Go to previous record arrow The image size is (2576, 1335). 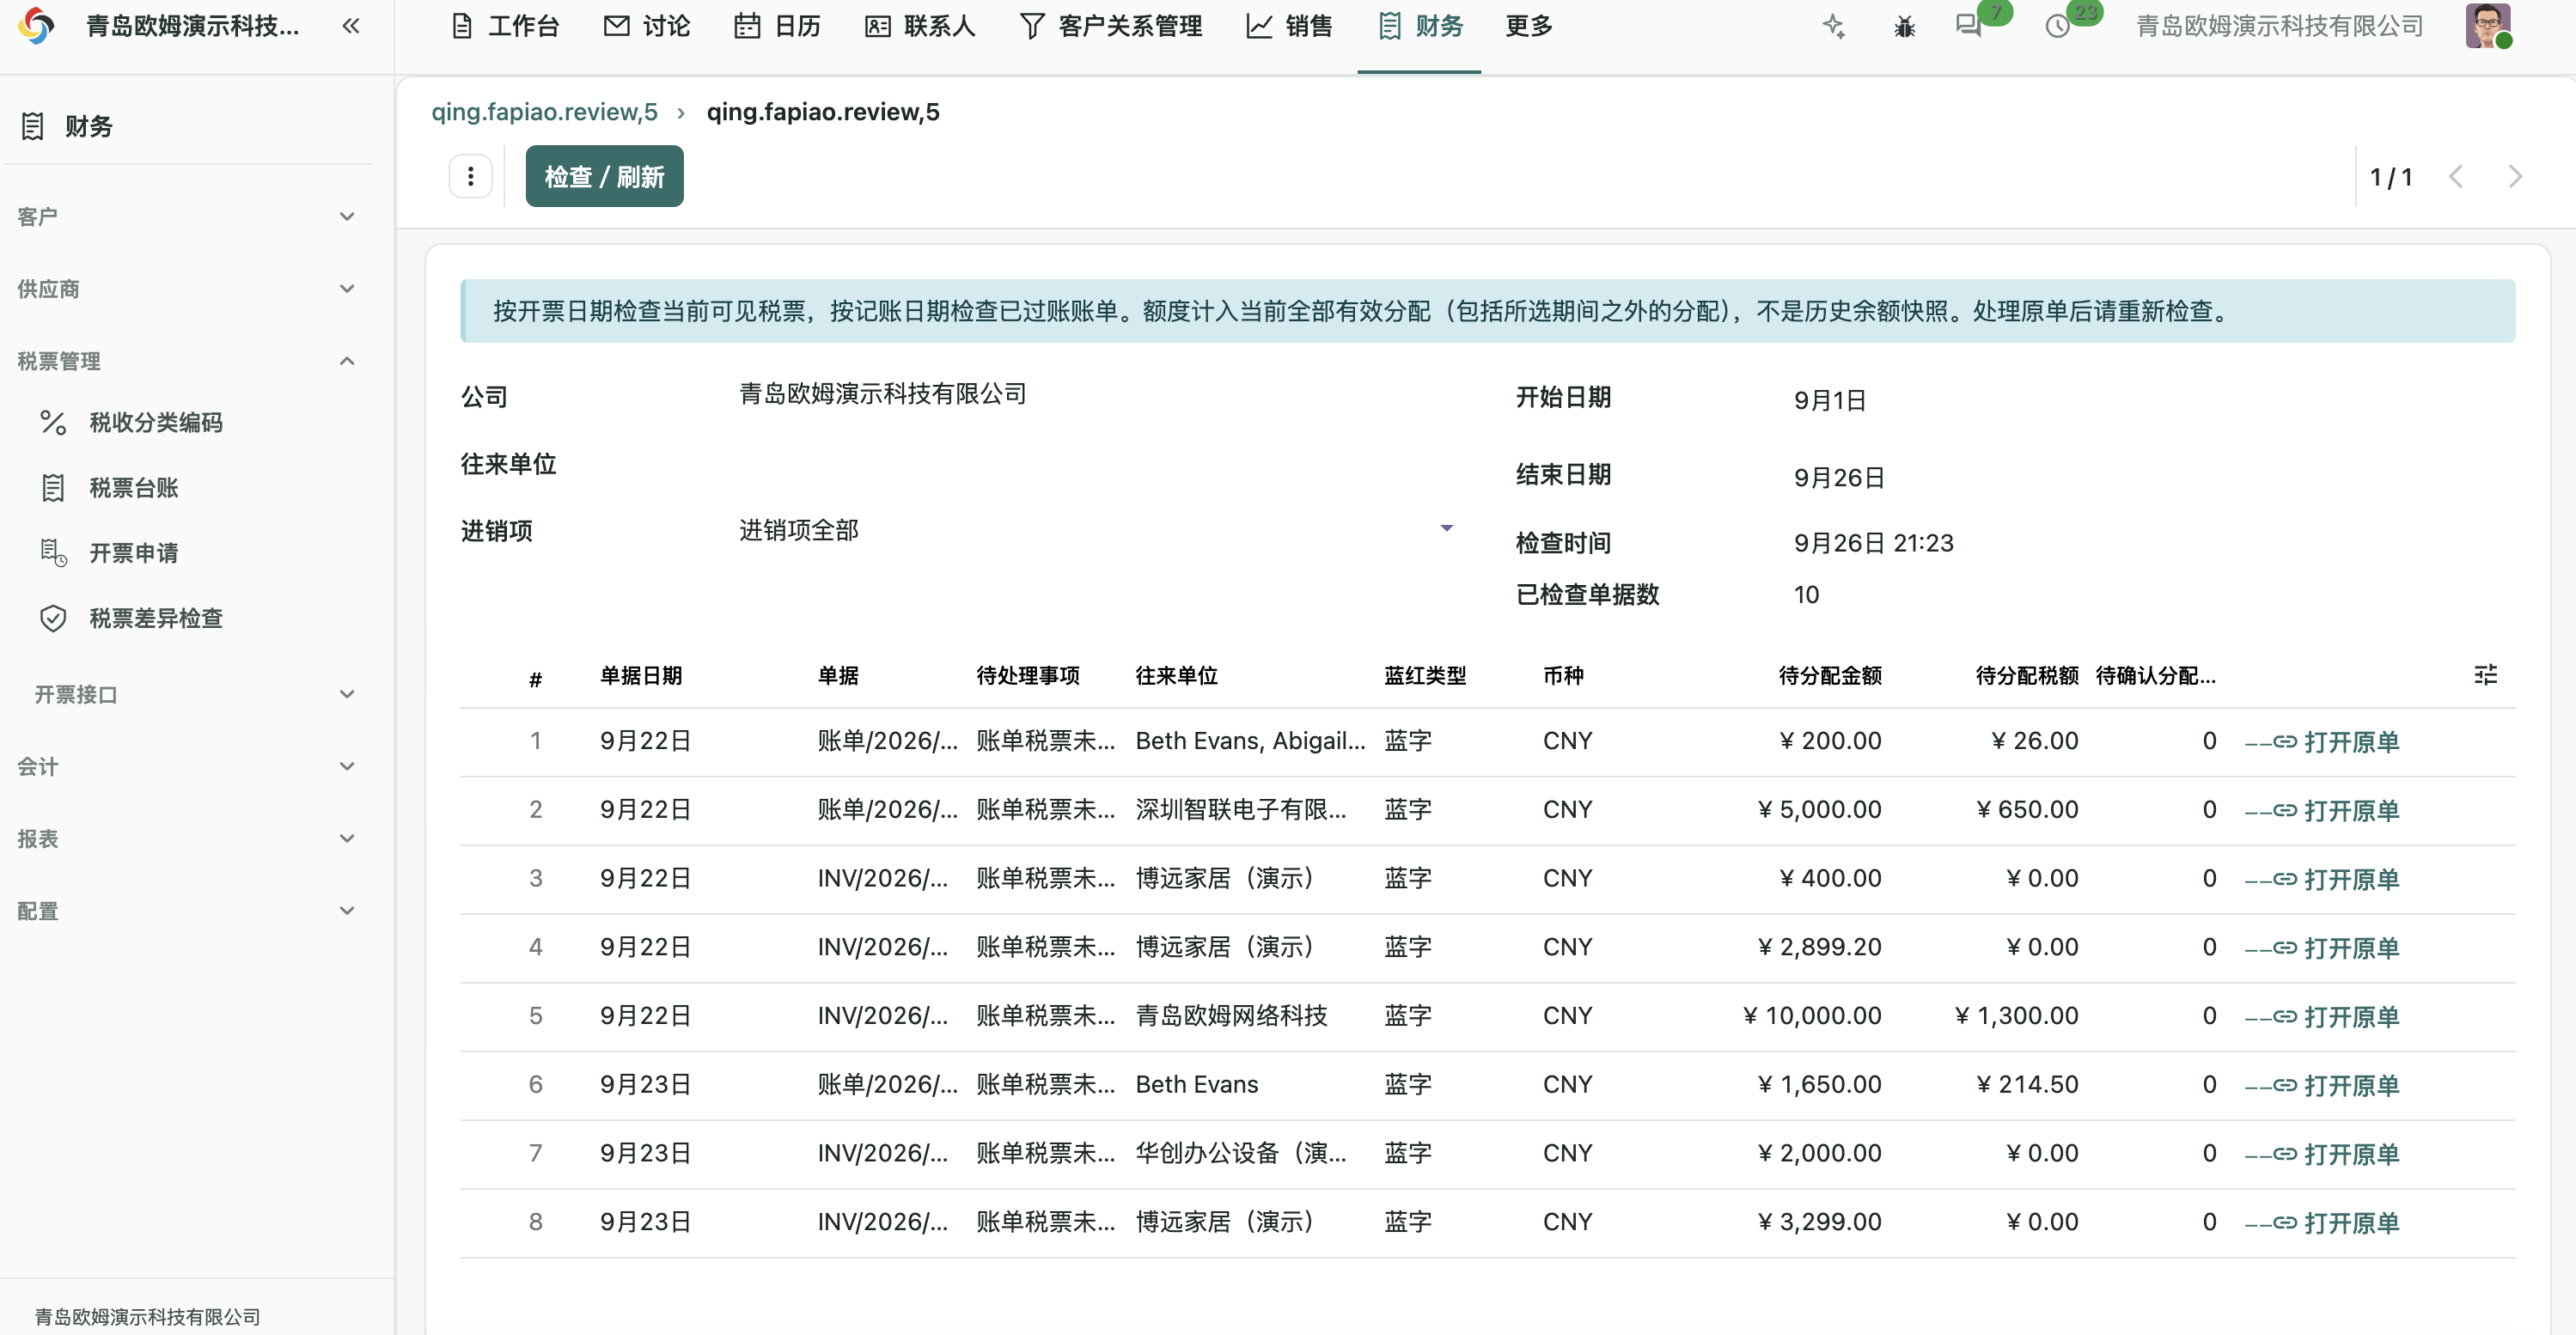tap(2456, 177)
